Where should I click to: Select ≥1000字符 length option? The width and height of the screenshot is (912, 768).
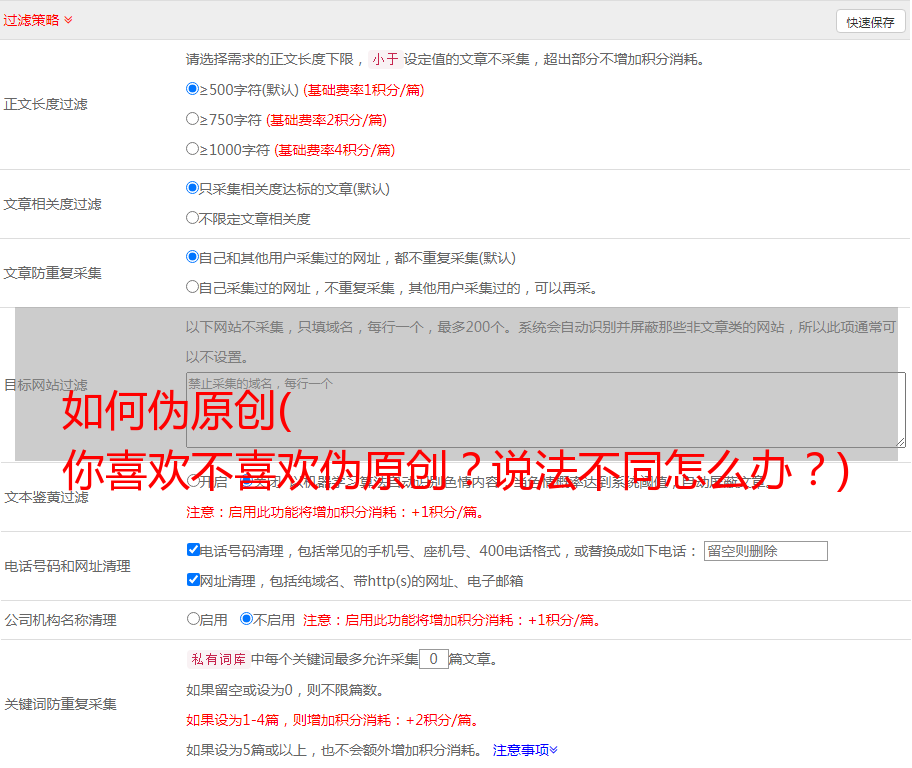(192, 149)
